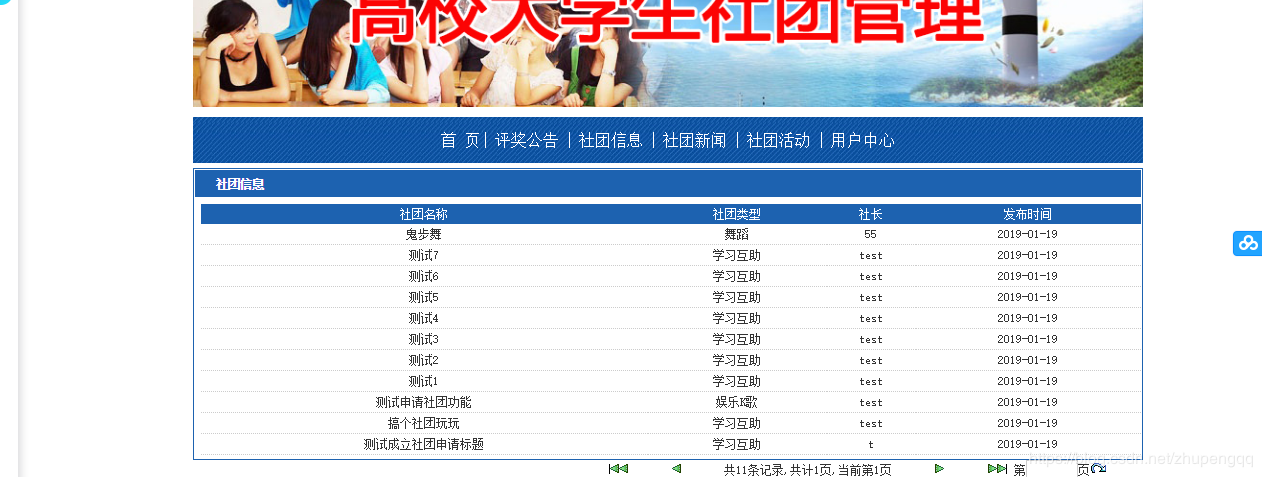Go to next page arrow
Image resolution: width=1262 pixels, height=477 pixels.
click(x=939, y=469)
